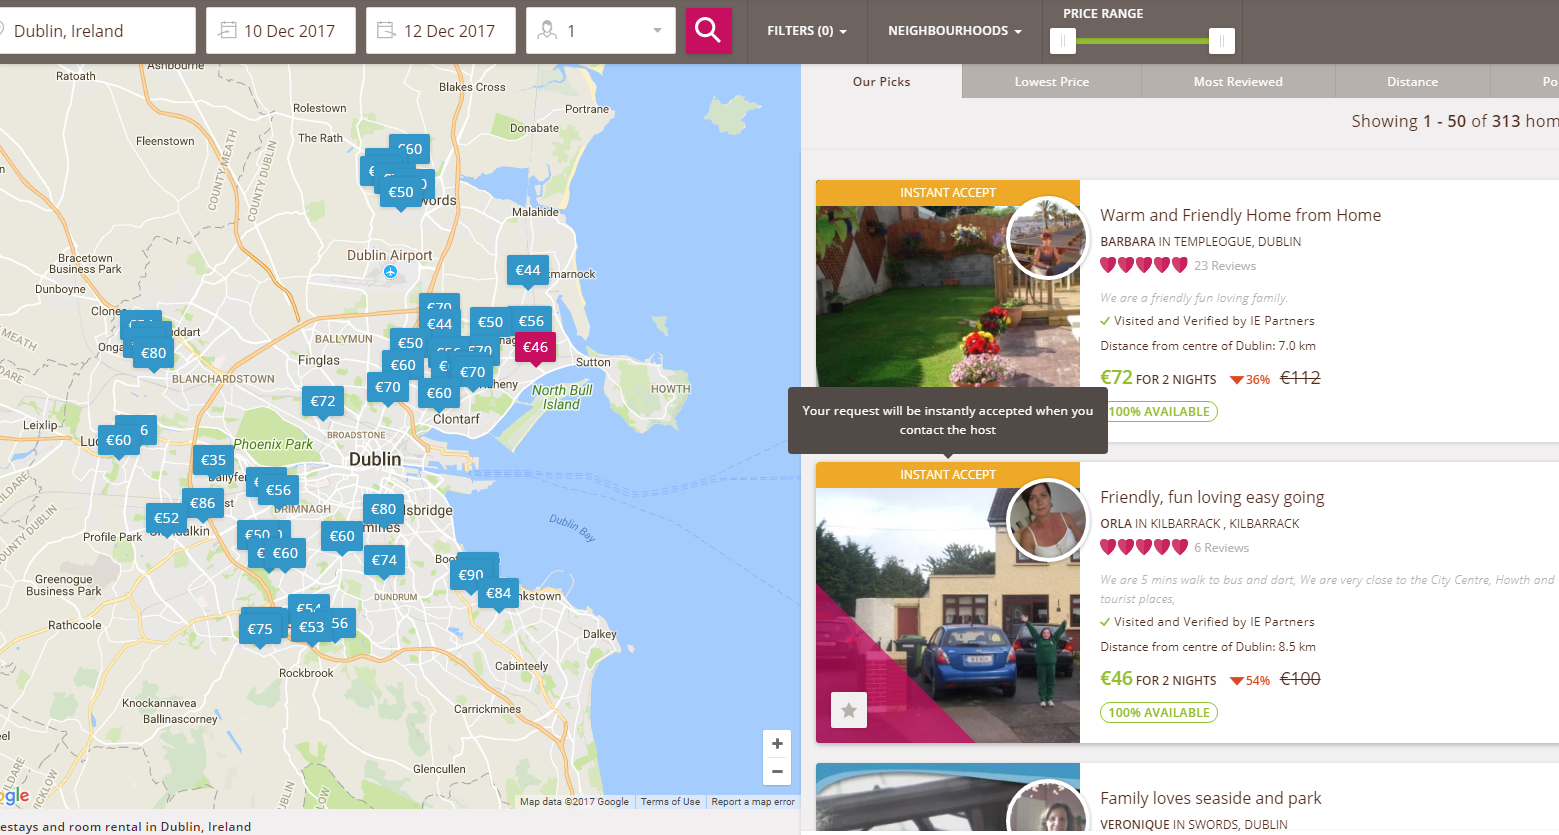
Task: Click the 'Dublin, Ireland' location field
Action: tap(97, 31)
